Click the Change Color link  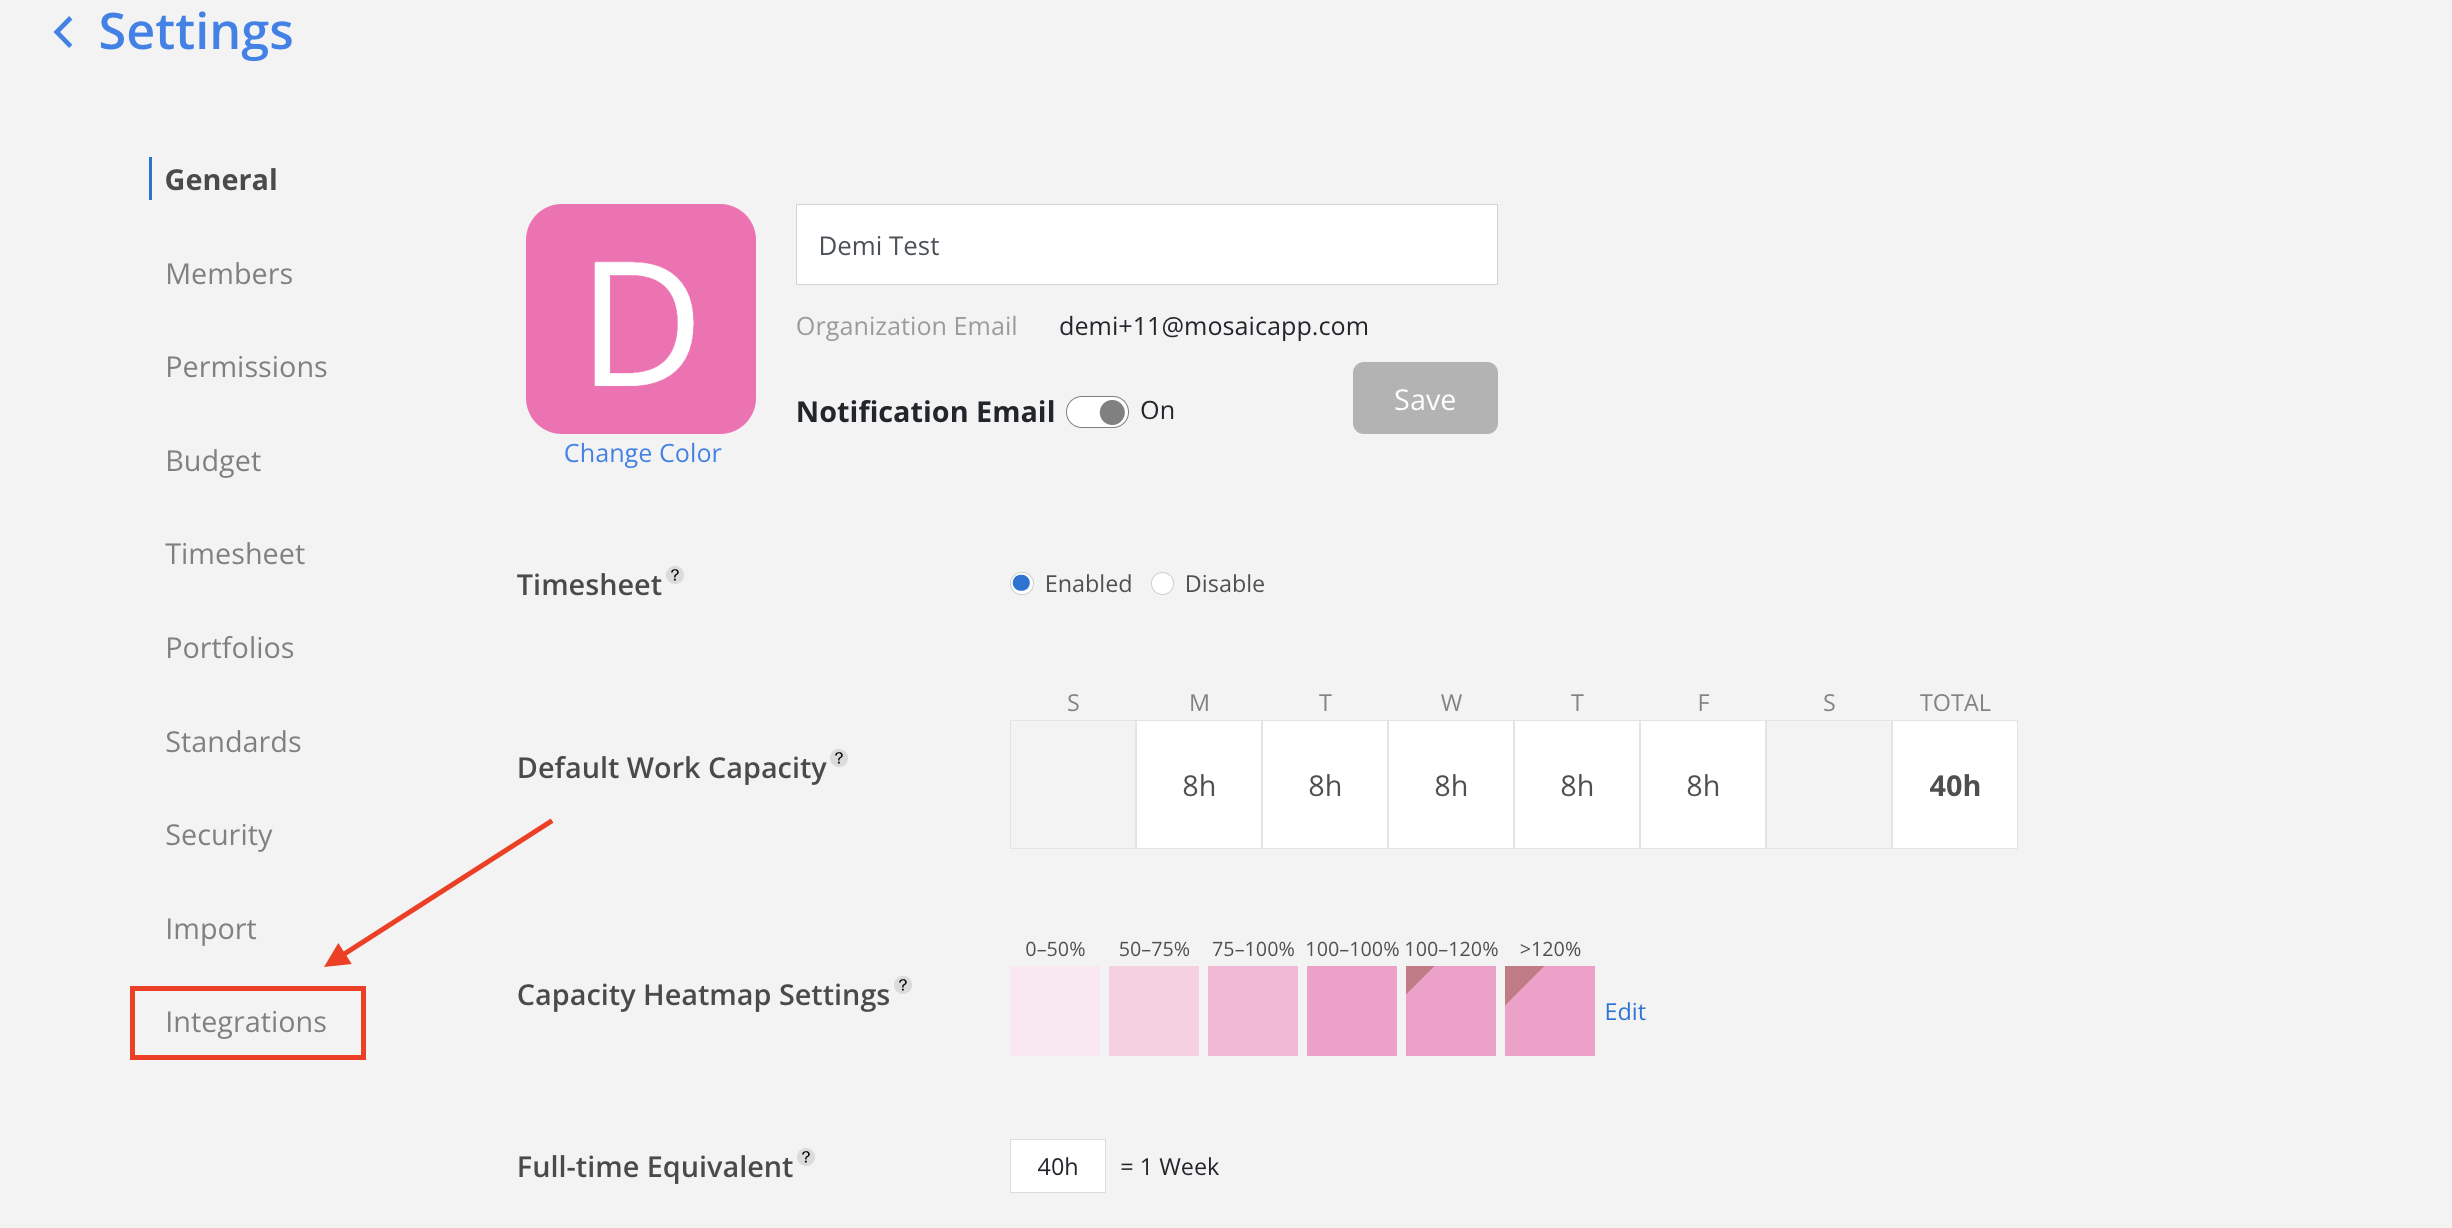pyautogui.click(x=642, y=454)
